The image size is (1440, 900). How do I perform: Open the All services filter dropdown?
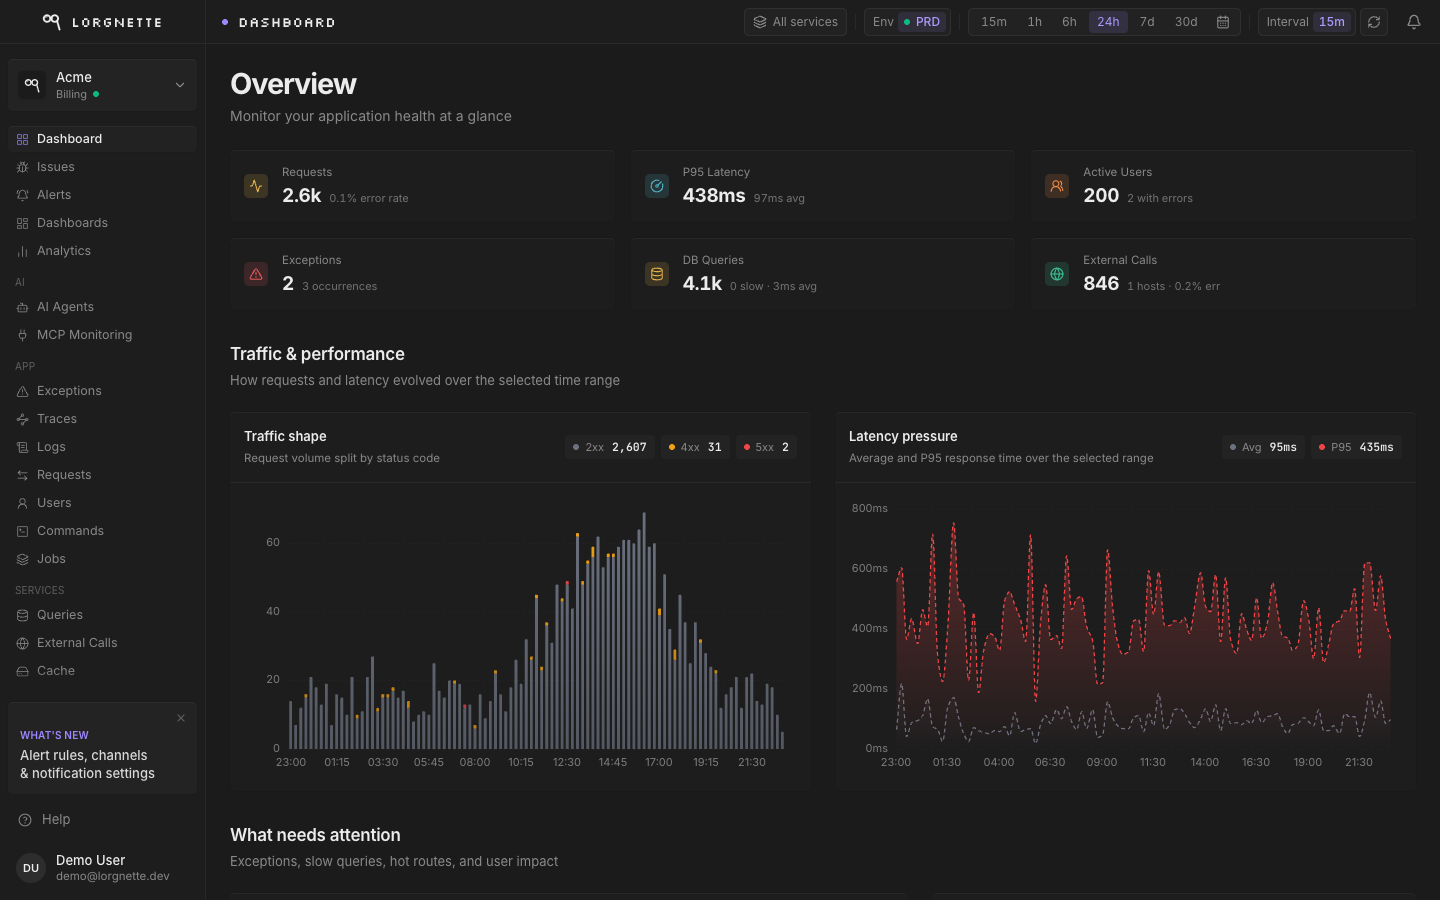pos(795,22)
